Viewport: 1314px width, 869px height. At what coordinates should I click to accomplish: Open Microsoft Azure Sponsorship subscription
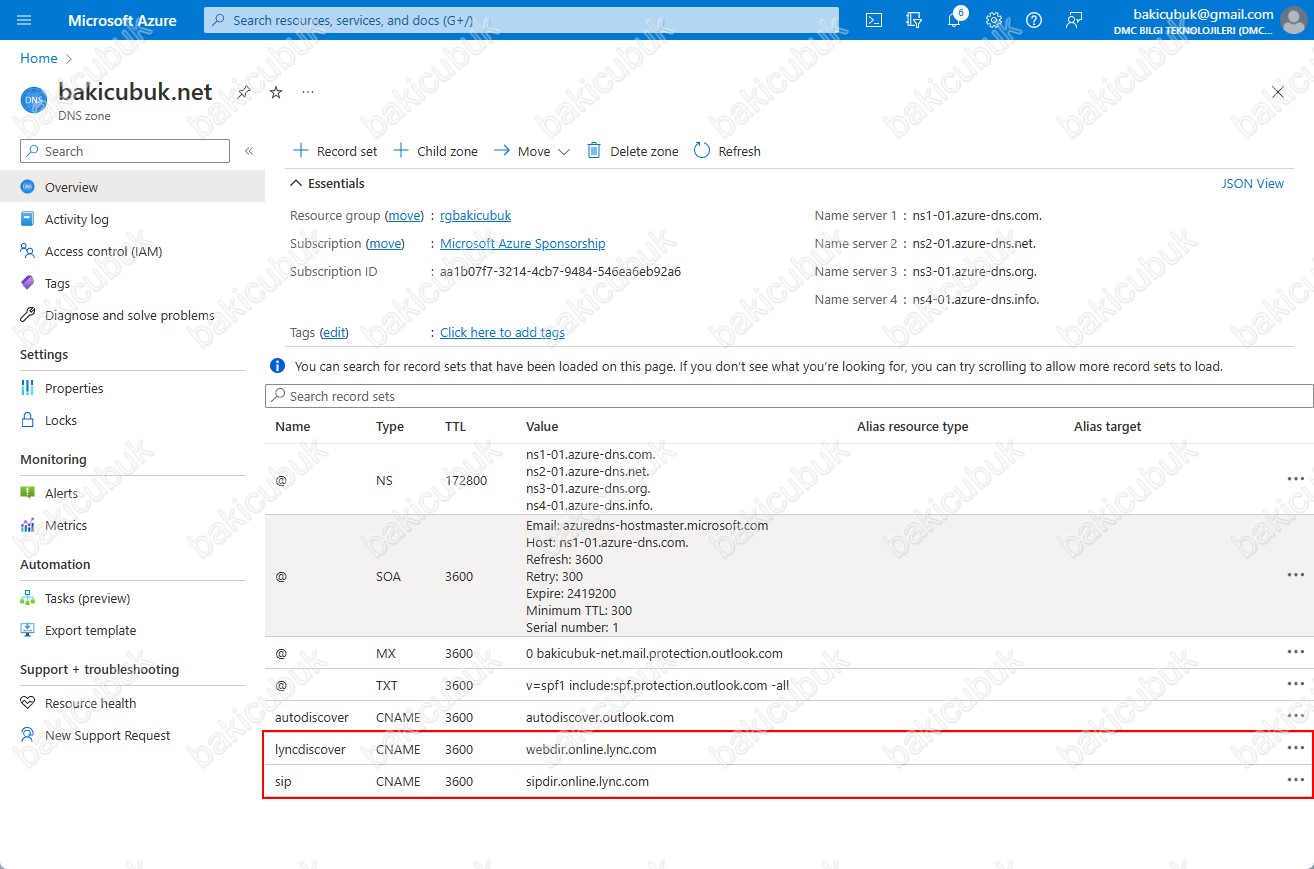pyautogui.click(x=522, y=243)
